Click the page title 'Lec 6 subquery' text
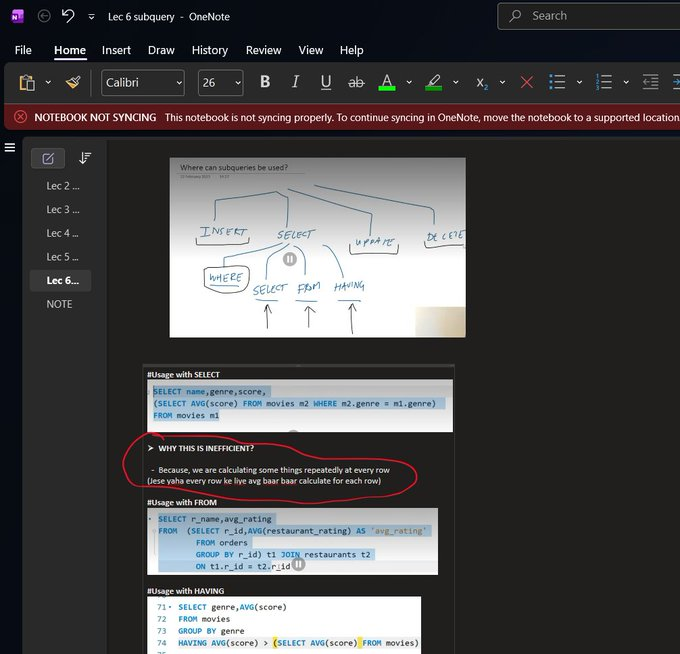Image resolution: width=680 pixels, height=654 pixels. click(141, 17)
